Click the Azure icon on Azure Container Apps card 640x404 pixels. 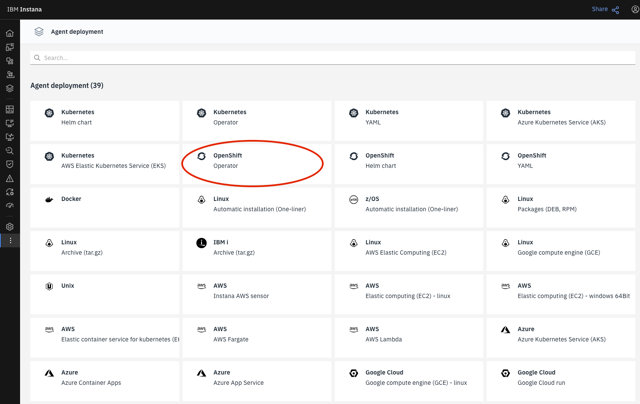49,373
